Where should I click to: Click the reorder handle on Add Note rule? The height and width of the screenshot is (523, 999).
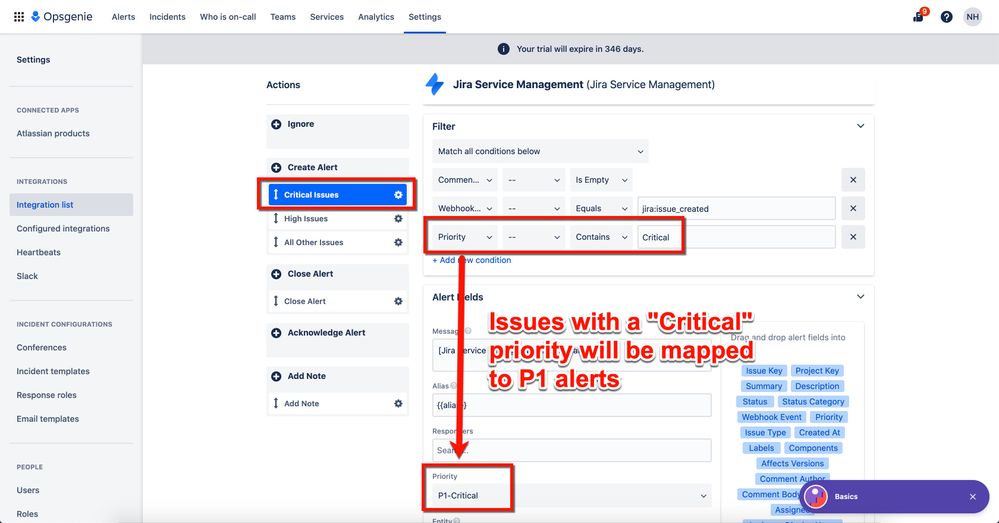[x=276, y=404]
